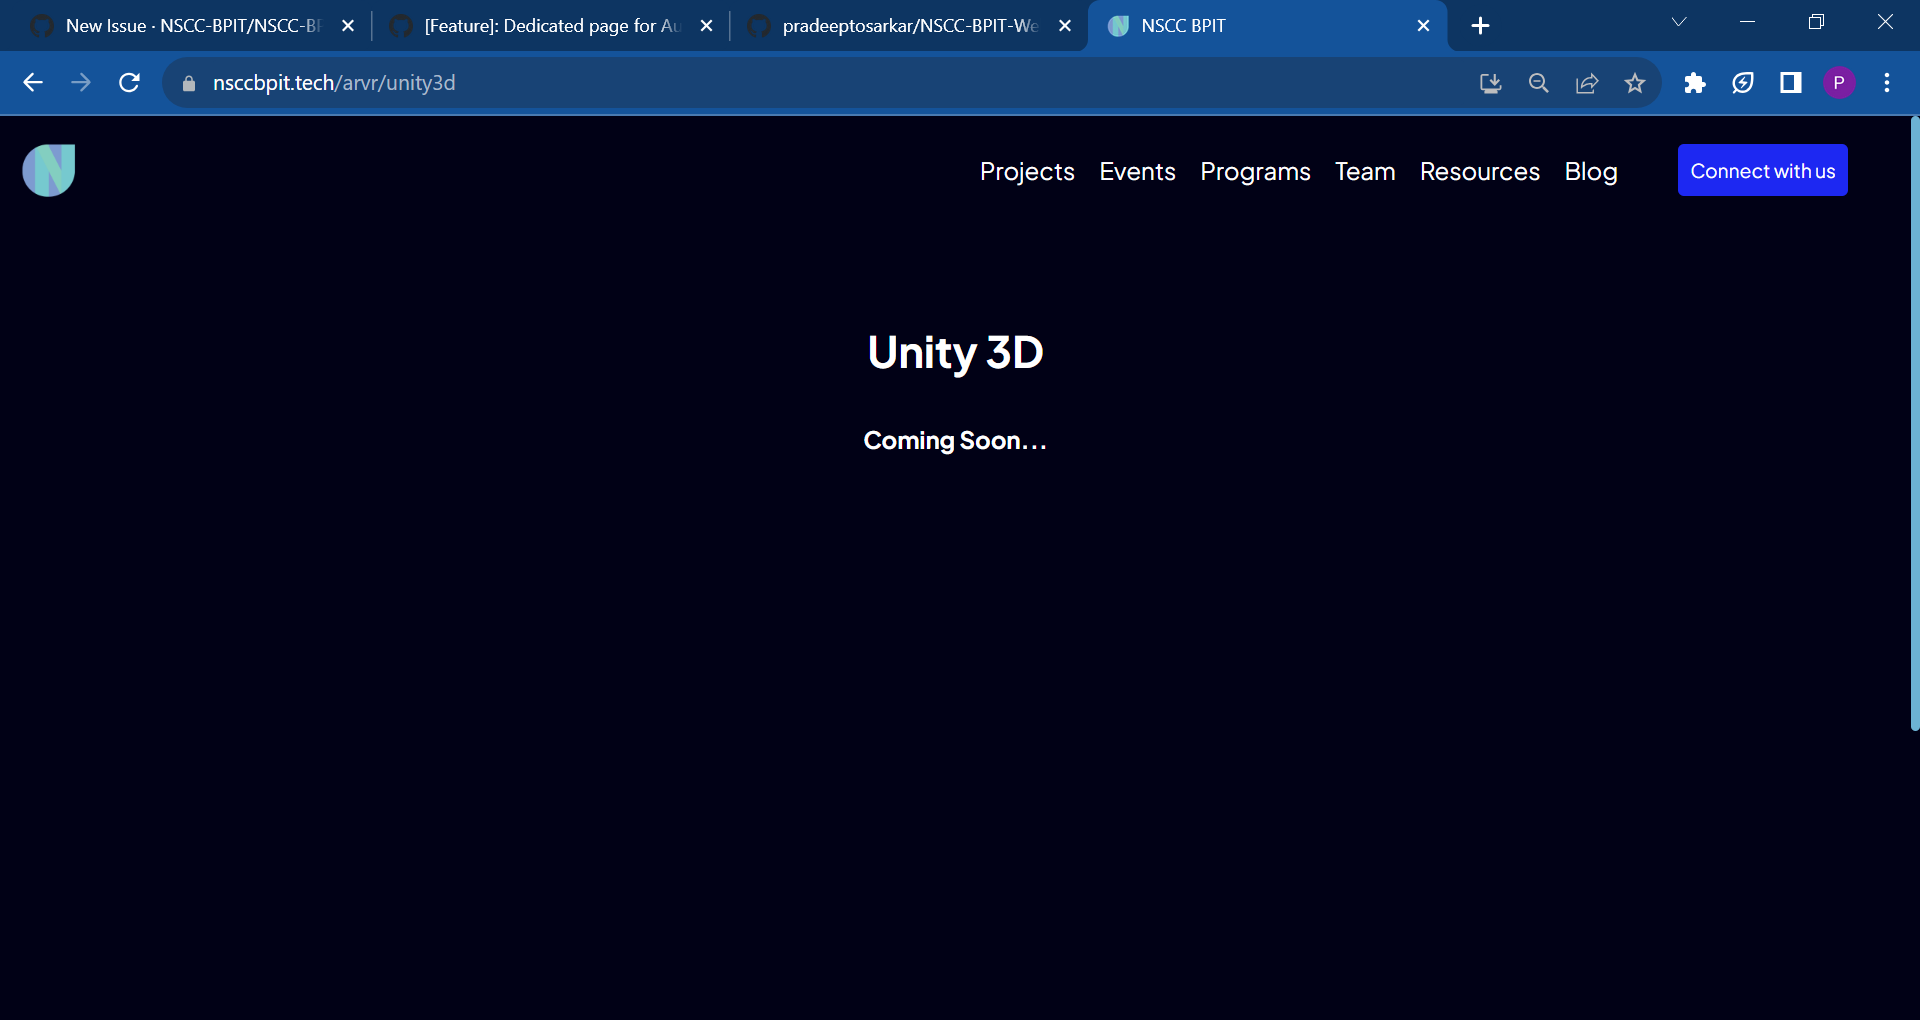Screen dimensions: 1920x1020
Task: Bookmark this page with the star
Action: point(1635,83)
